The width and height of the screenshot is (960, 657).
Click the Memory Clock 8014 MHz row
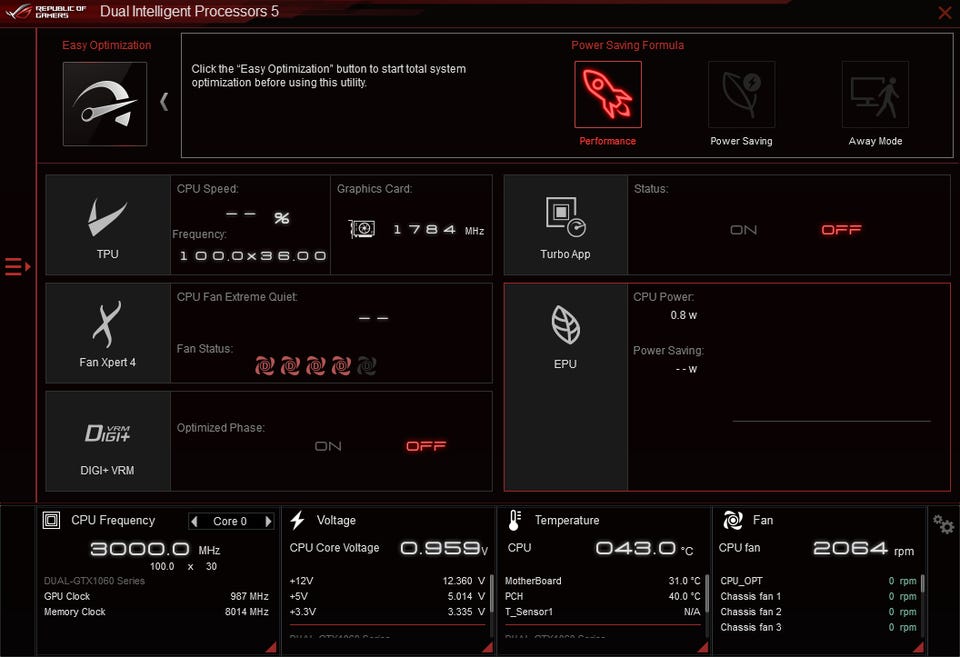point(156,612)
